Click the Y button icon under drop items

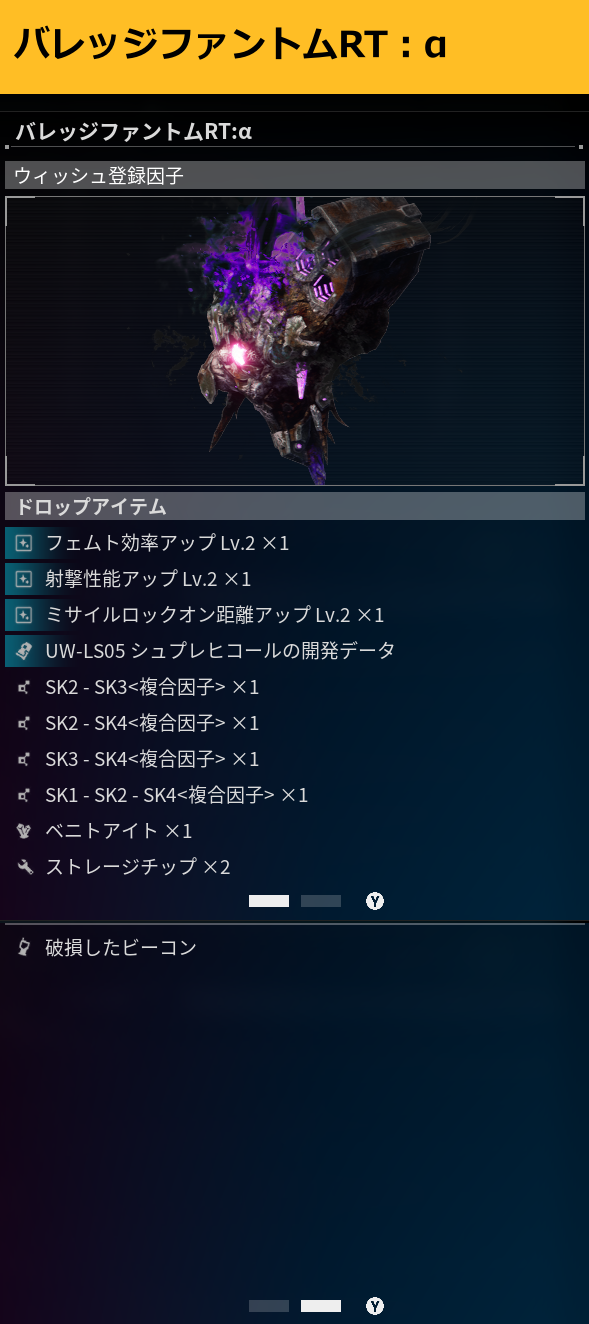[375, 901]
